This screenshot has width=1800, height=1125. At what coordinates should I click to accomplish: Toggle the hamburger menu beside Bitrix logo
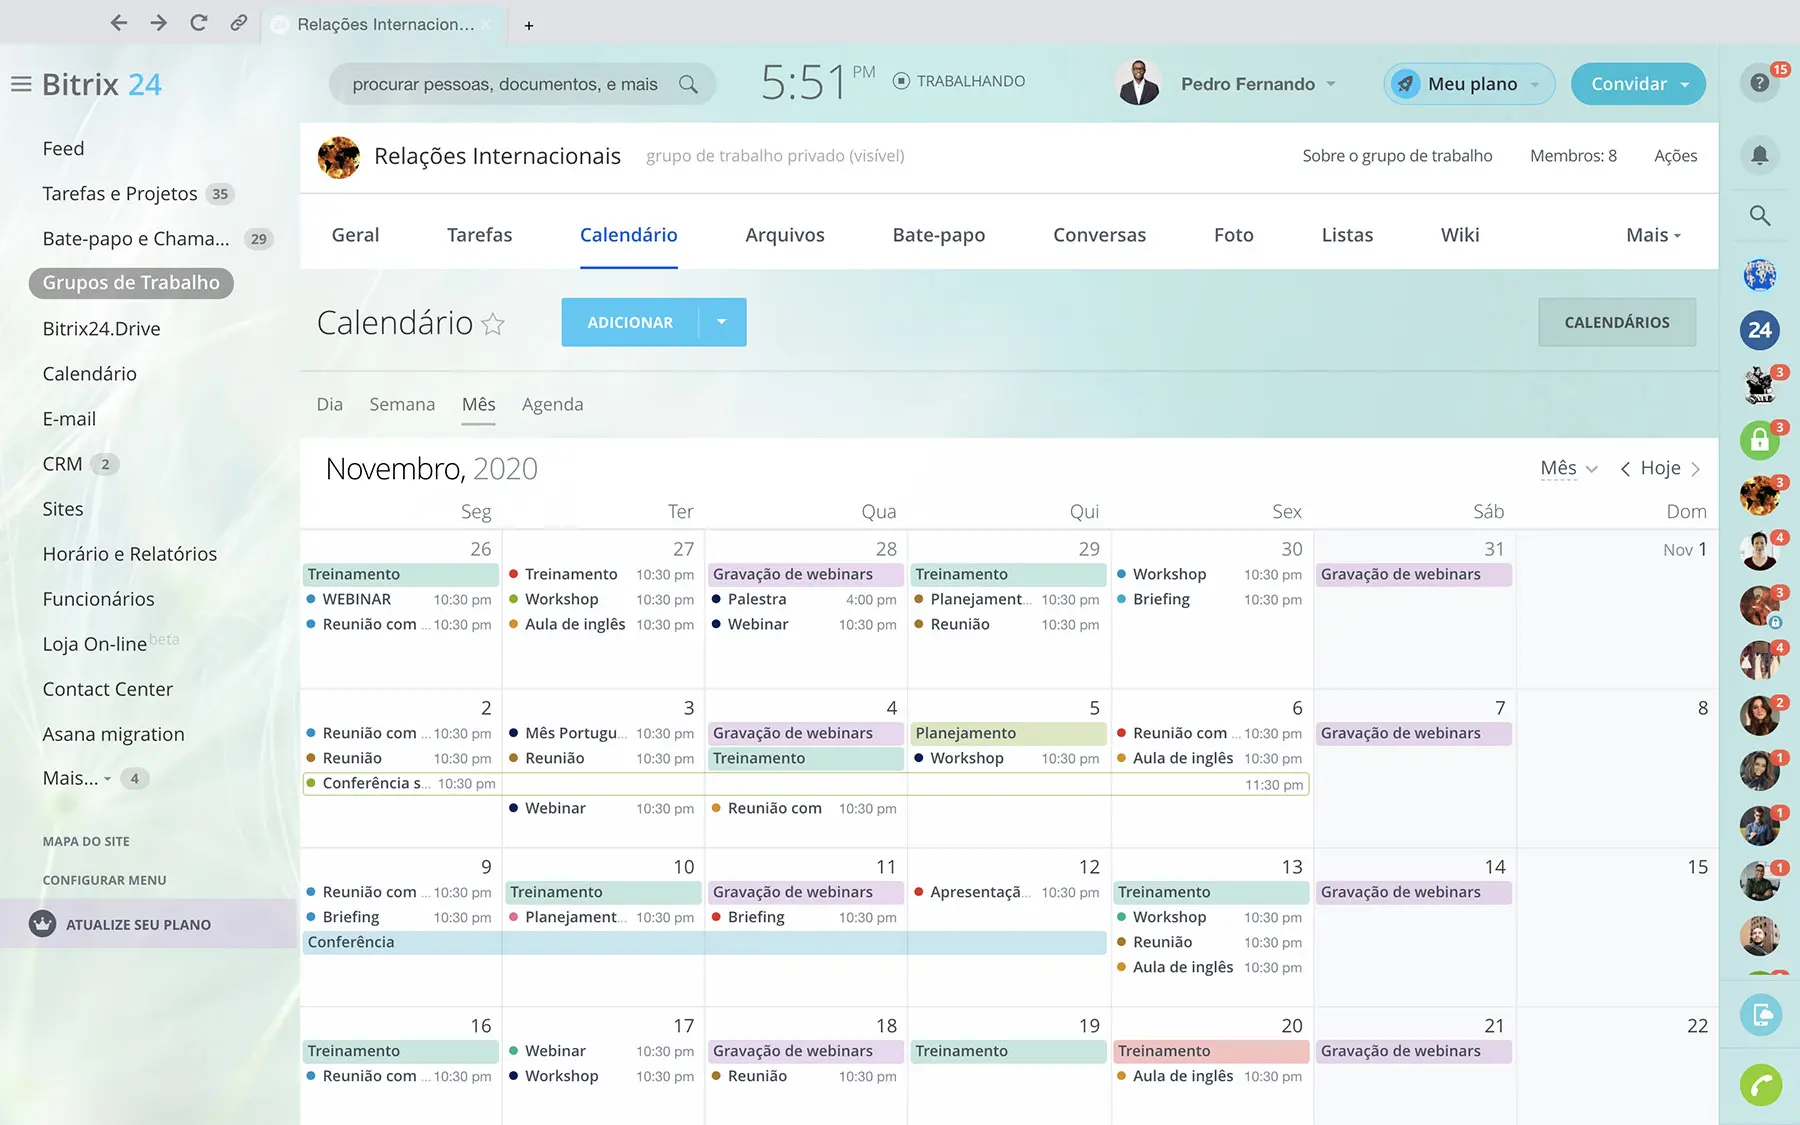[x=21, y=84]
